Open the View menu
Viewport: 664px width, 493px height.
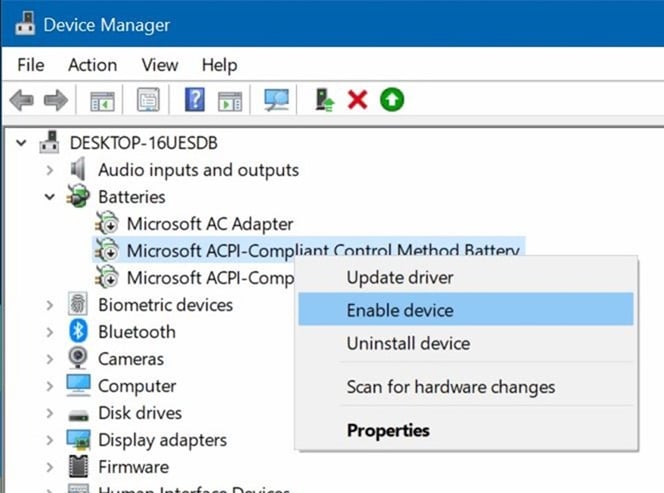tap(160, 65)
